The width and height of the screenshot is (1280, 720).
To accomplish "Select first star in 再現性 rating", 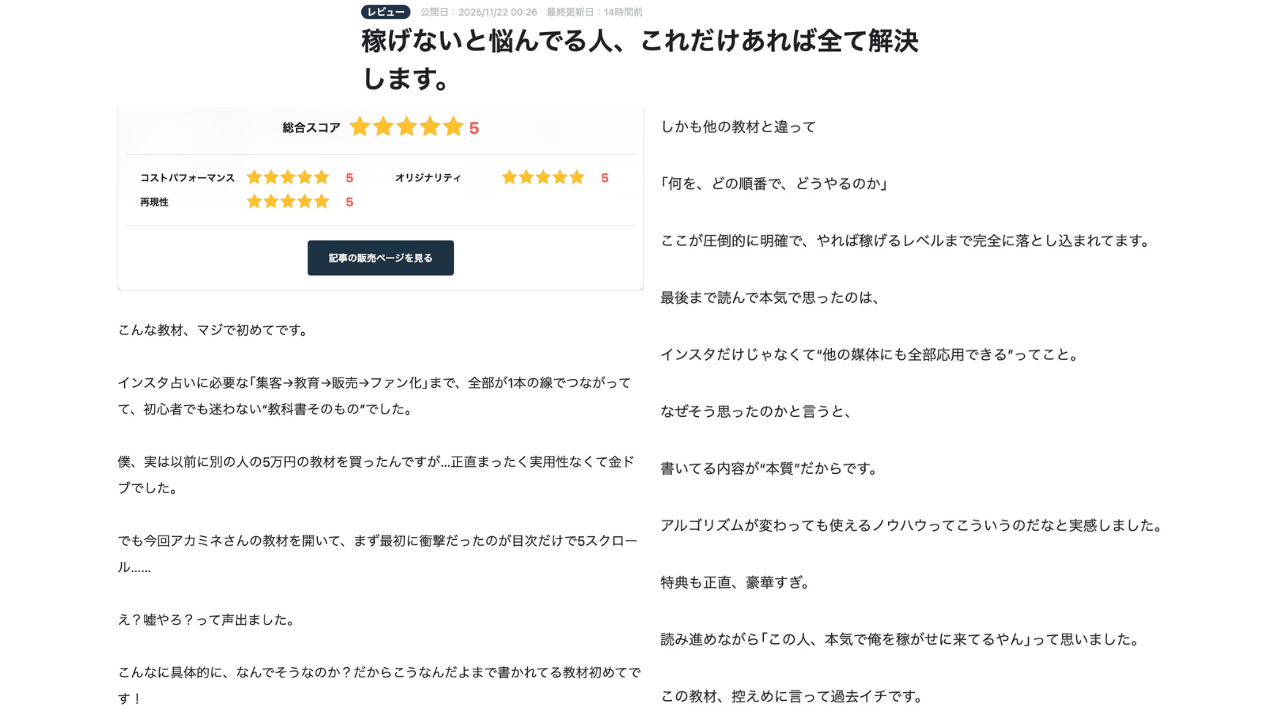I will [x=254, y=201].
